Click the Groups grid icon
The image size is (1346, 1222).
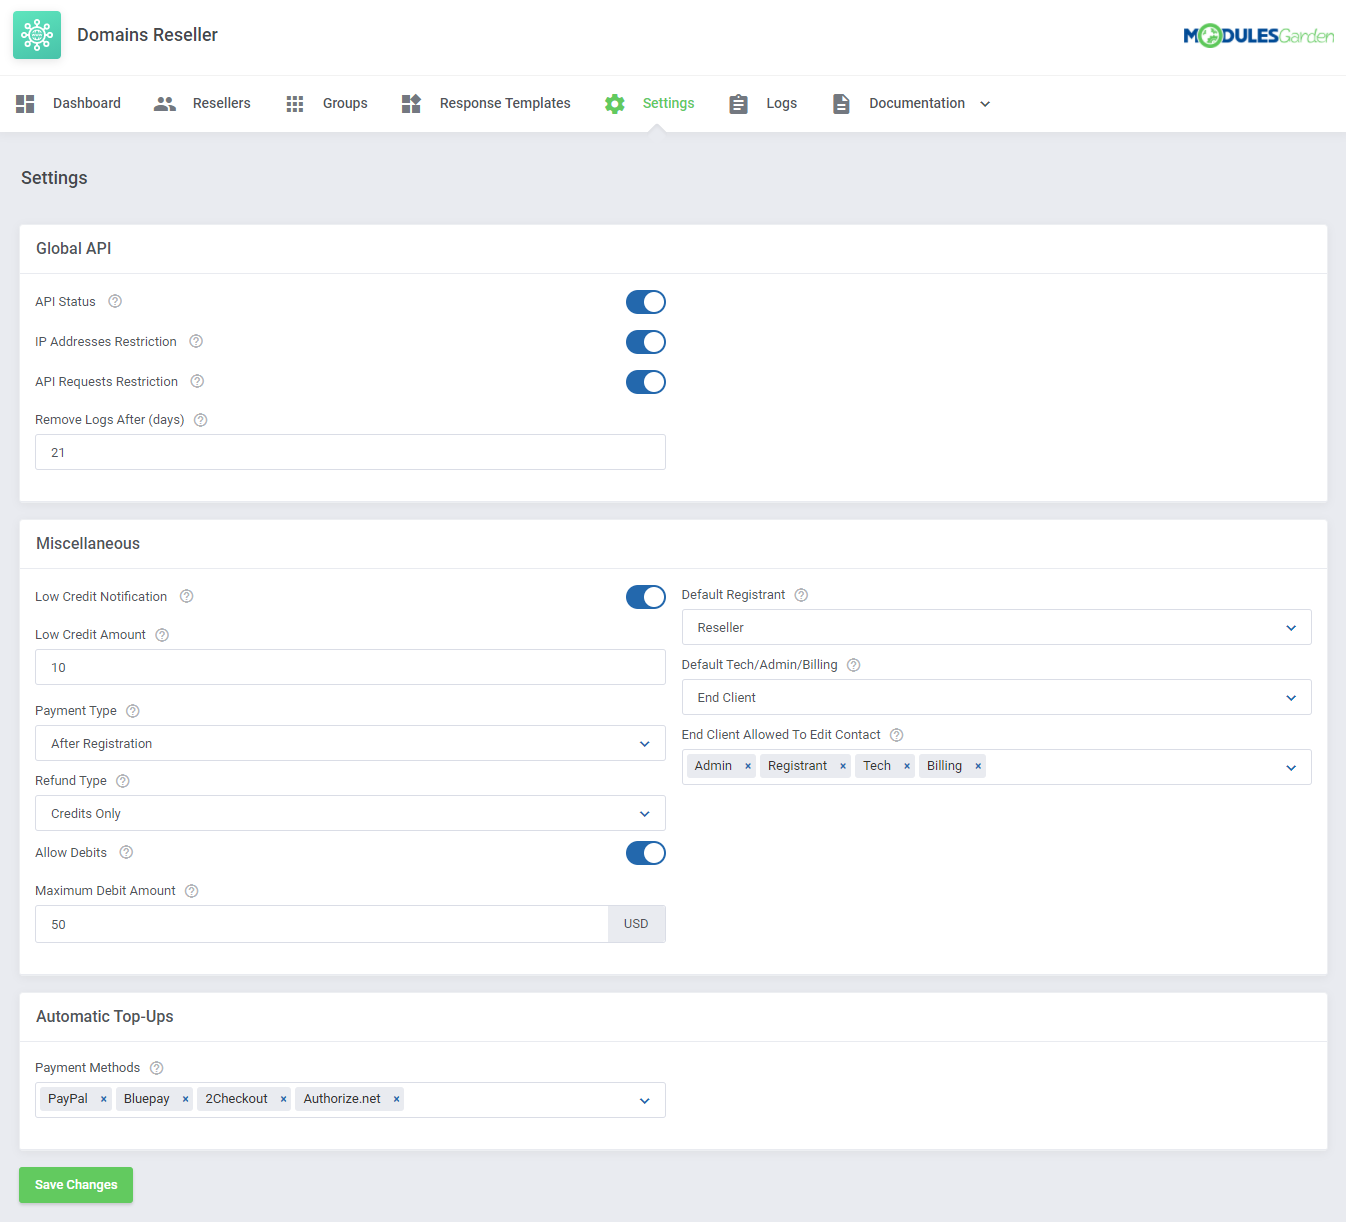coord(294,103)
